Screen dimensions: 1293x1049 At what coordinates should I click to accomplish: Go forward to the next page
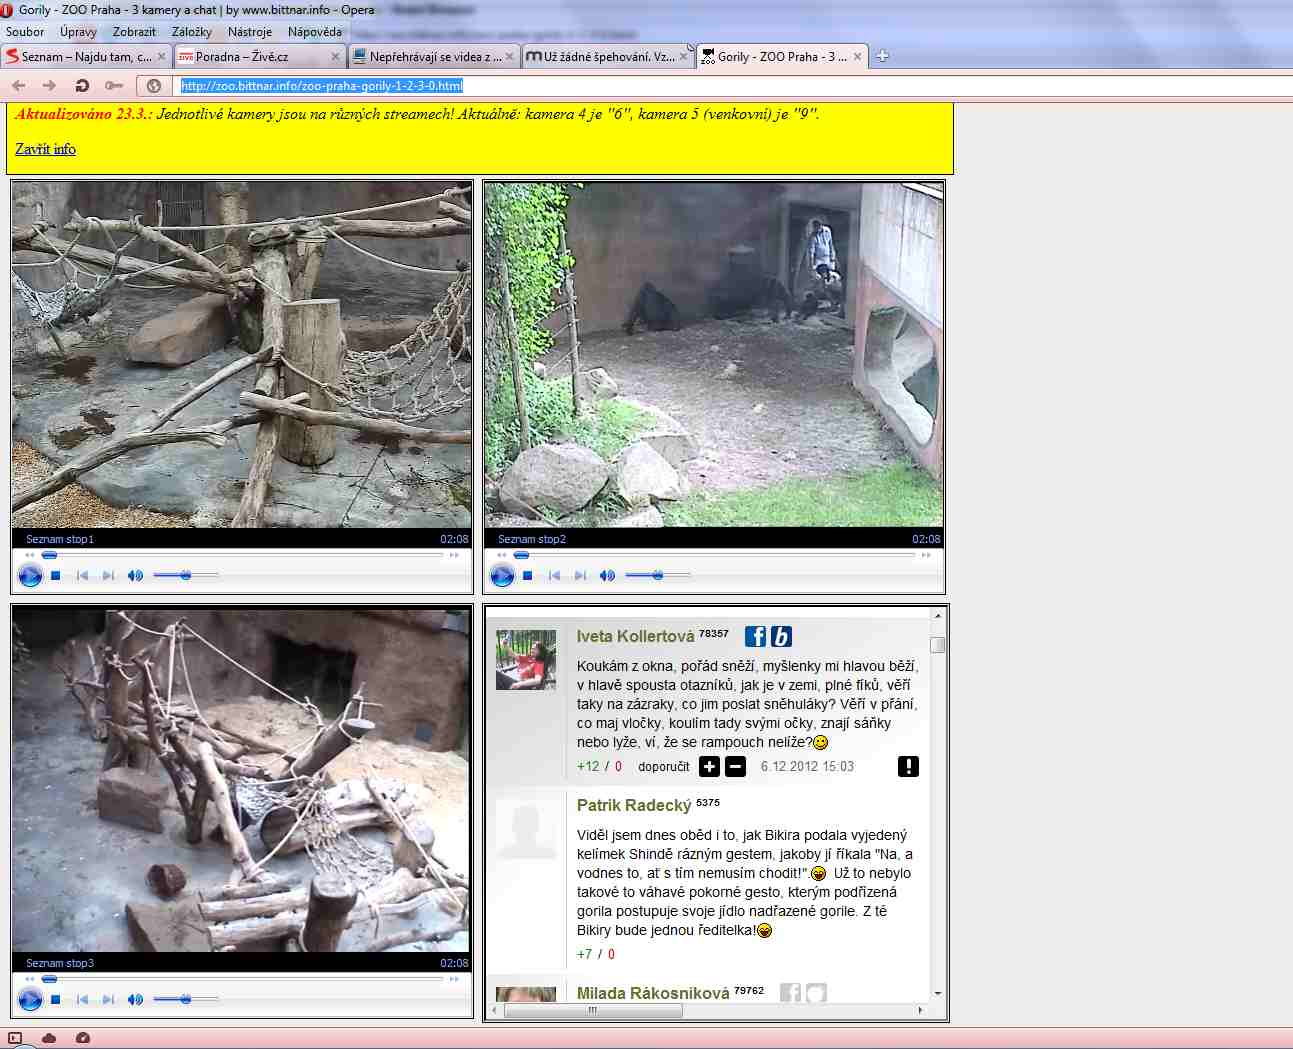tap(50, 86)
